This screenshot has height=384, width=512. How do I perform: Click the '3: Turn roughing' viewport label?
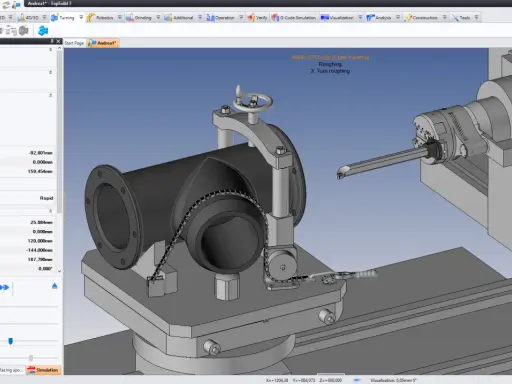(x=330, y=71)
